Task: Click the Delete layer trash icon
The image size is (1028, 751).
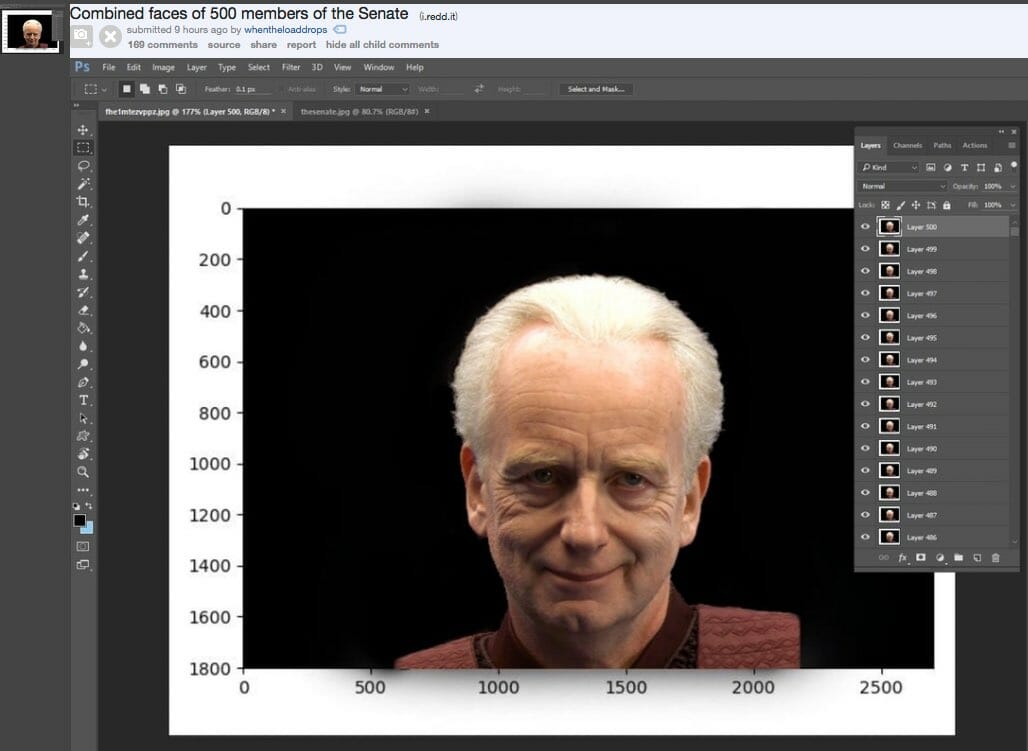Action: pos(995,558)
